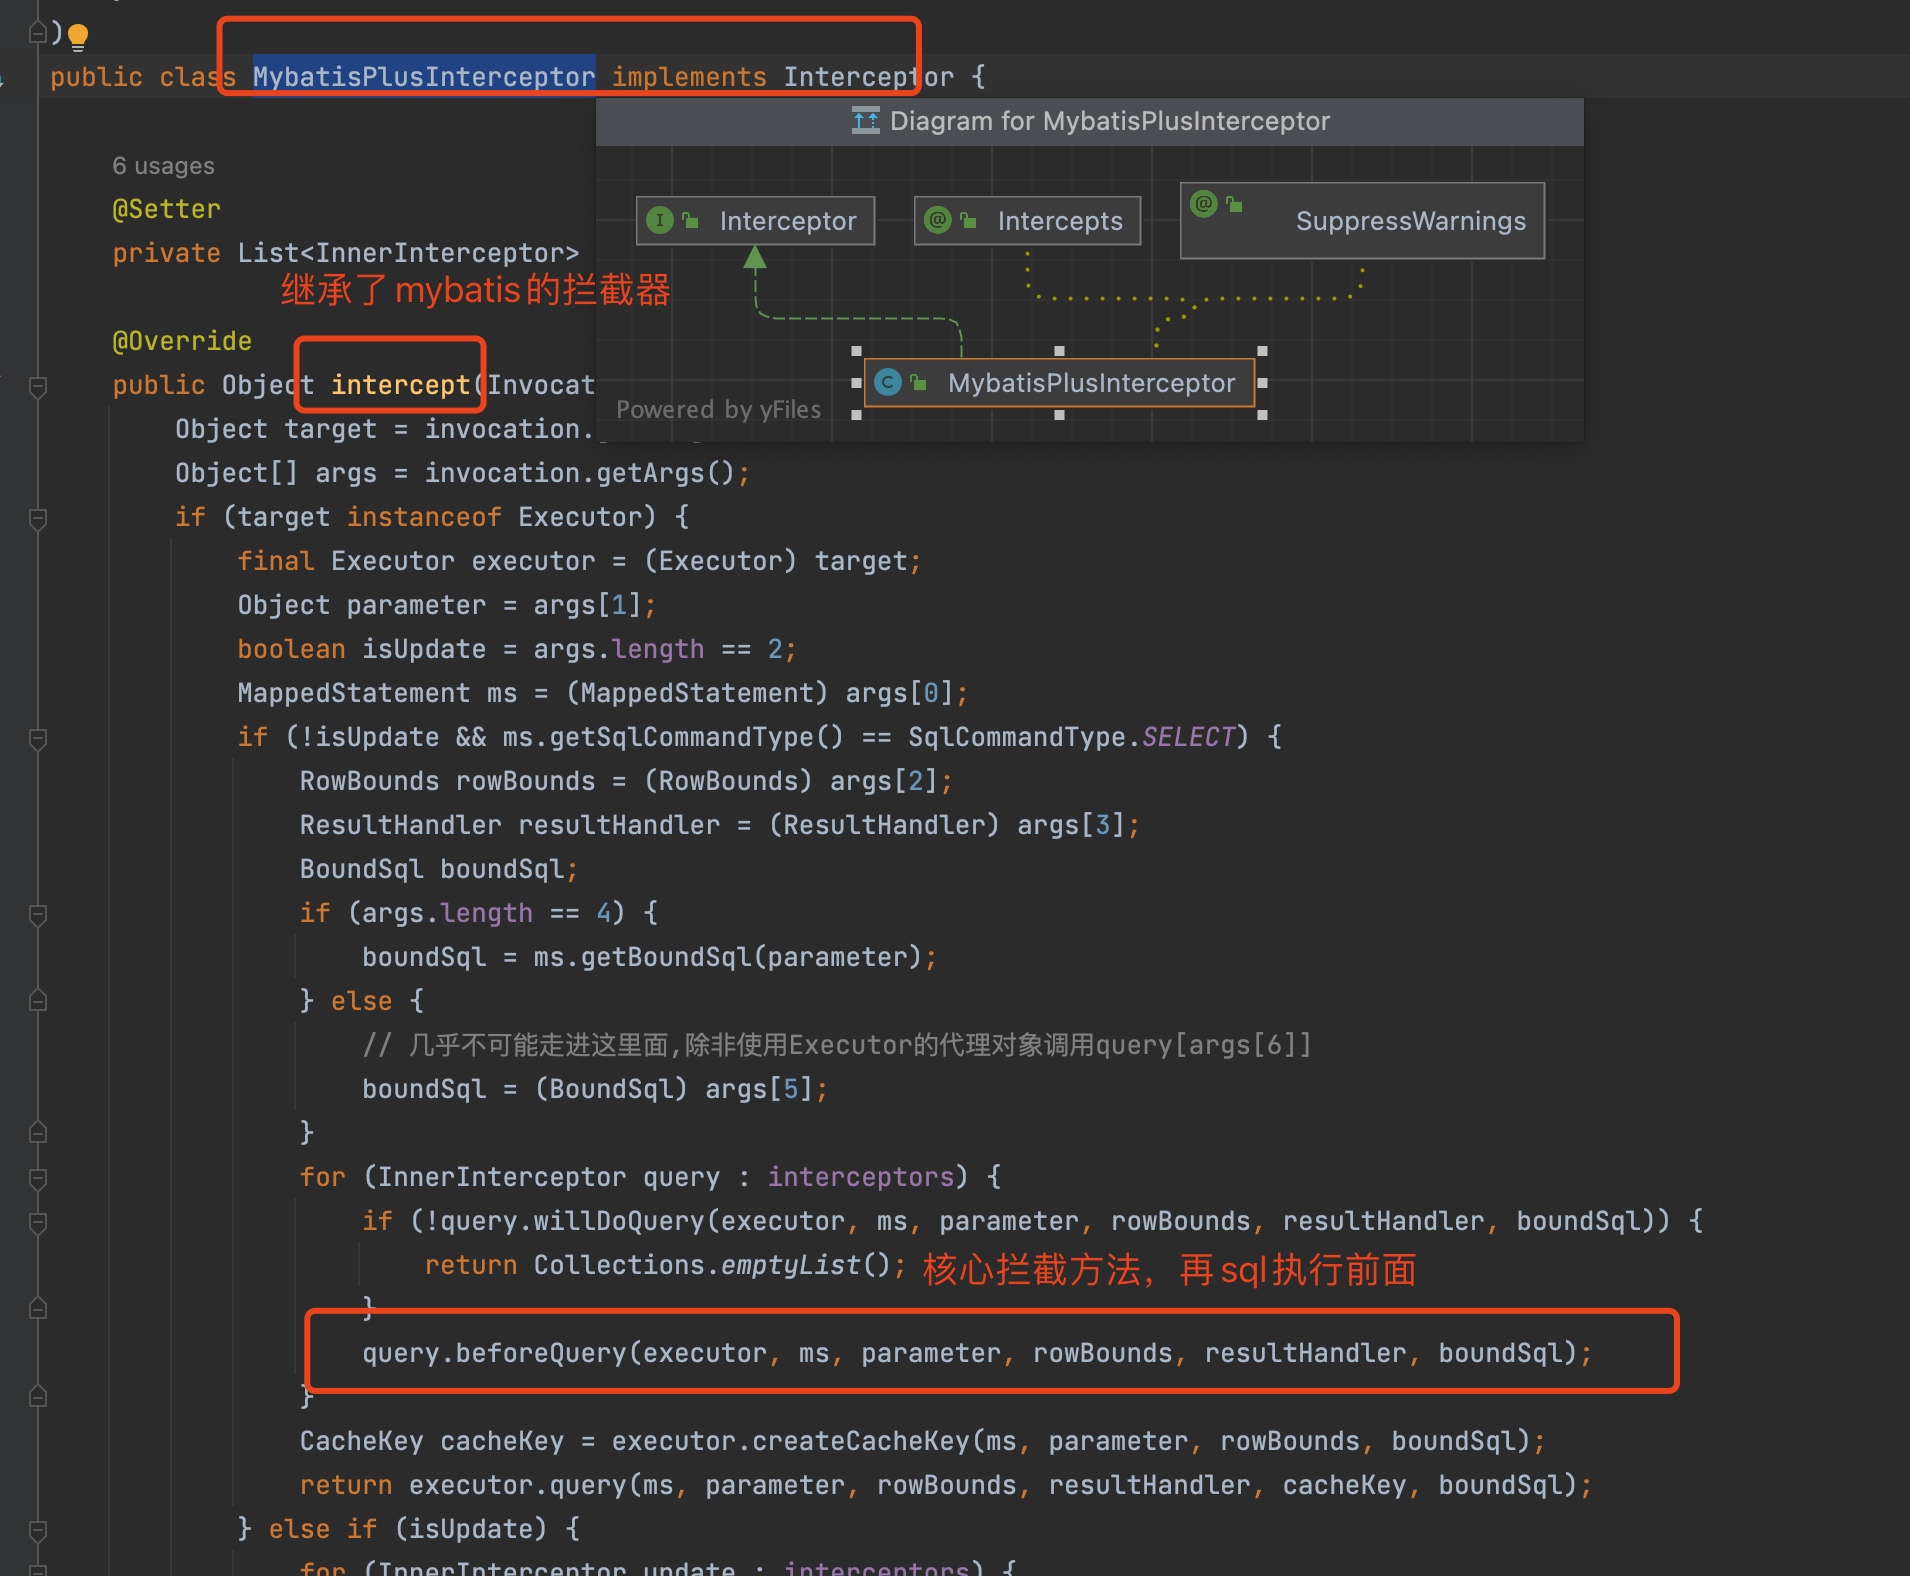Collapse the 'for (InnerInterceptor query : interceptors)' loop
This screenshot has width=1910, height=1576.
point(38,1178)
